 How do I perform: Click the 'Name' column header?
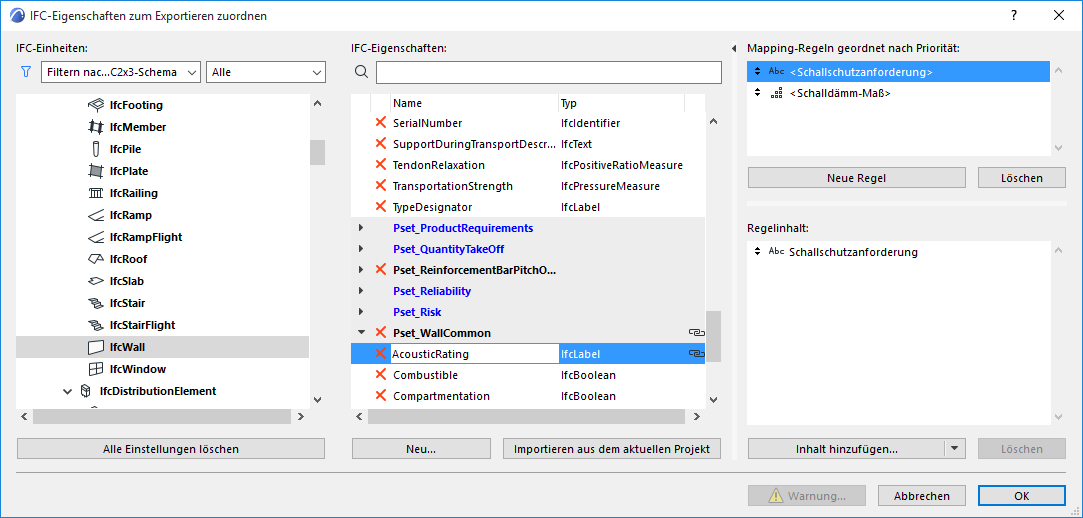point(474,103)
